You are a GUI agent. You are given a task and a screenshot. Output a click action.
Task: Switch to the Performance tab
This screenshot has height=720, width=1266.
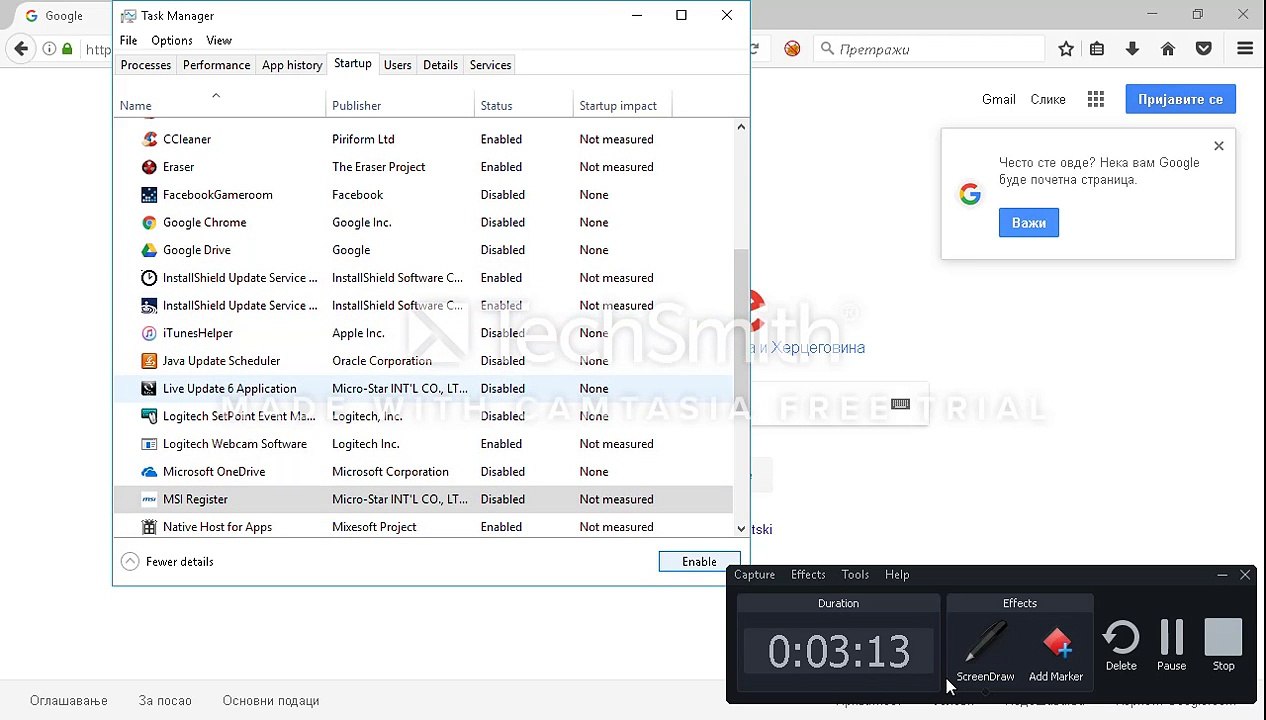click(216, 65)
